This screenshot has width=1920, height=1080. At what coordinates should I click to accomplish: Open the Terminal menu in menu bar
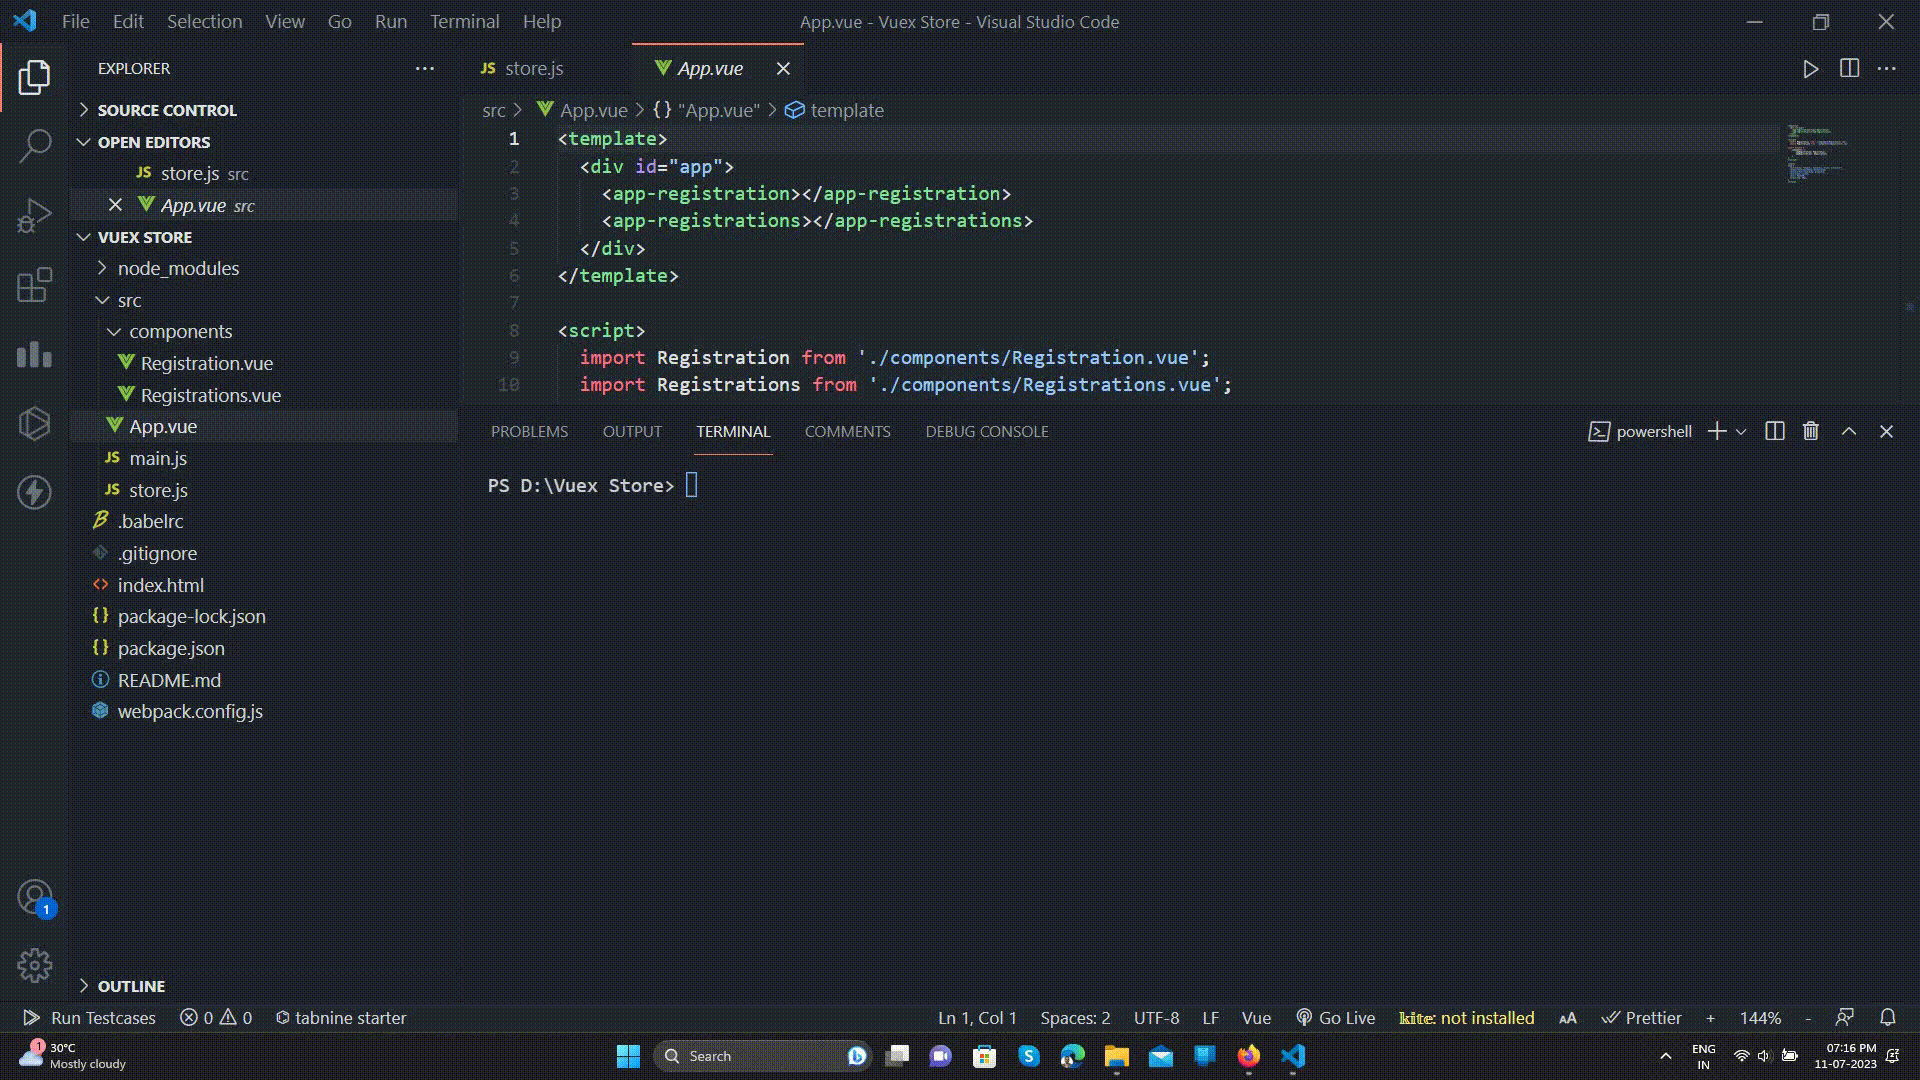tap(464, 21)
